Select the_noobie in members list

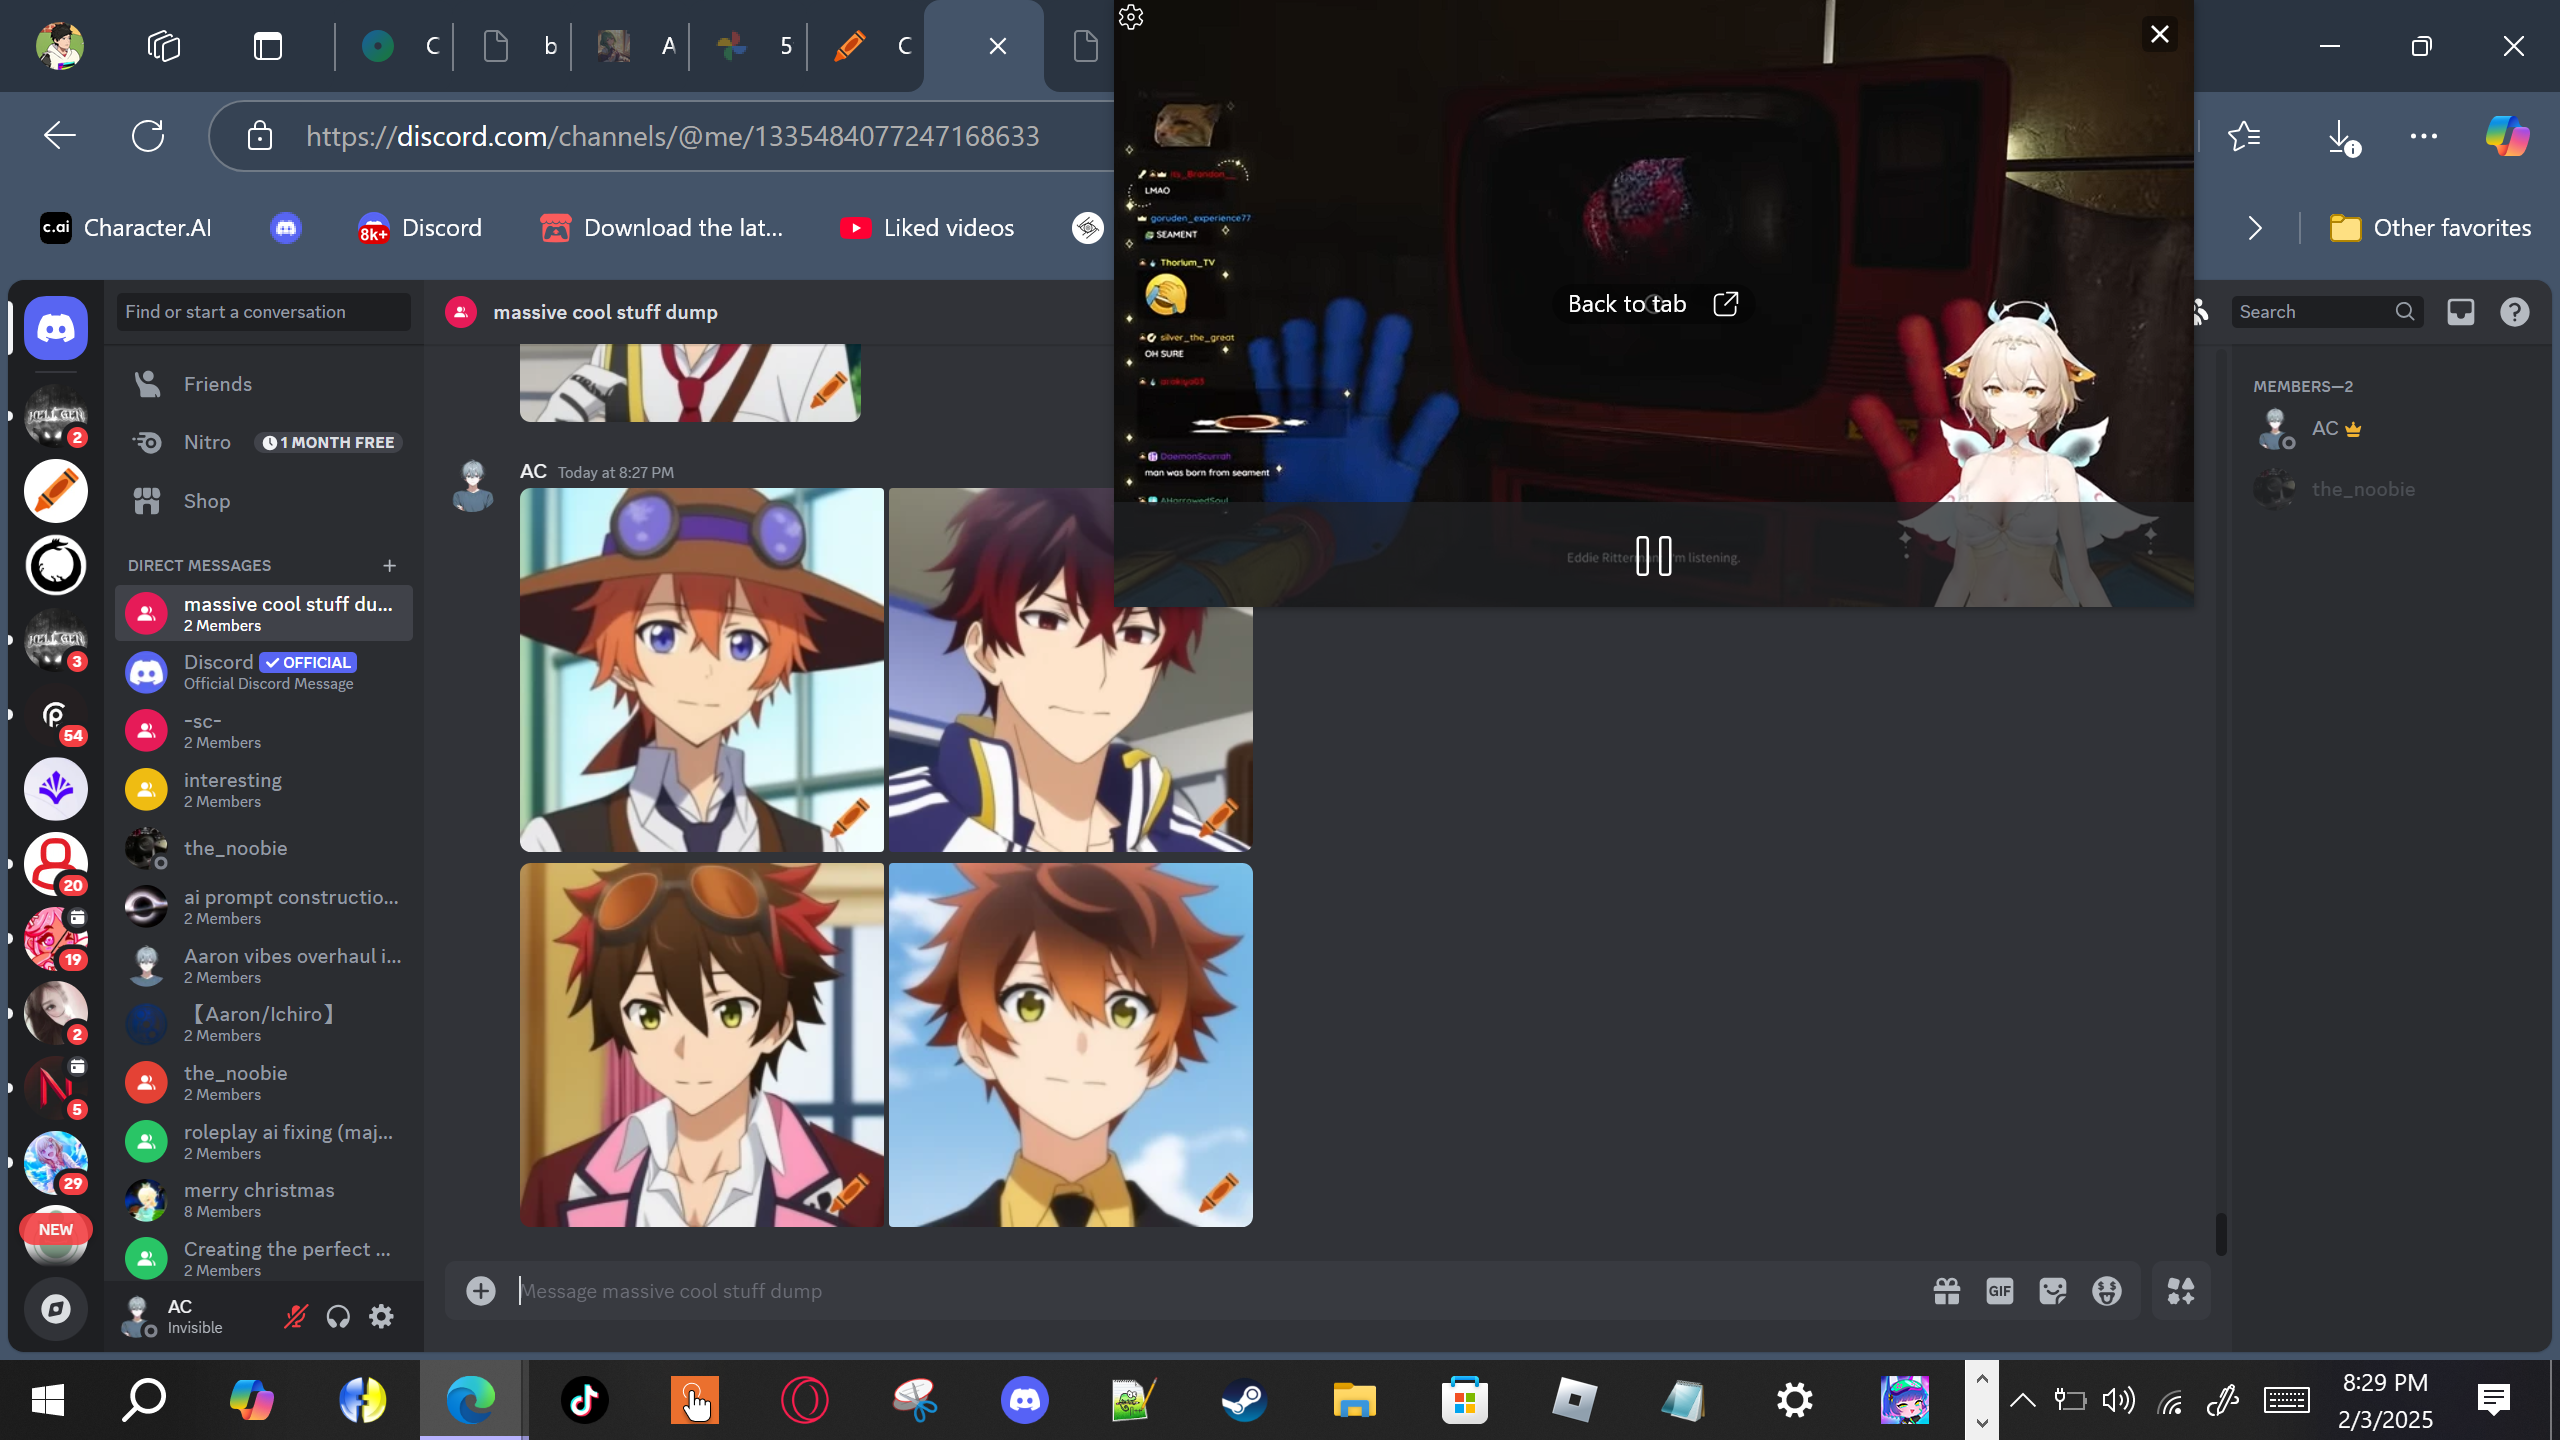click(2388, 489)
